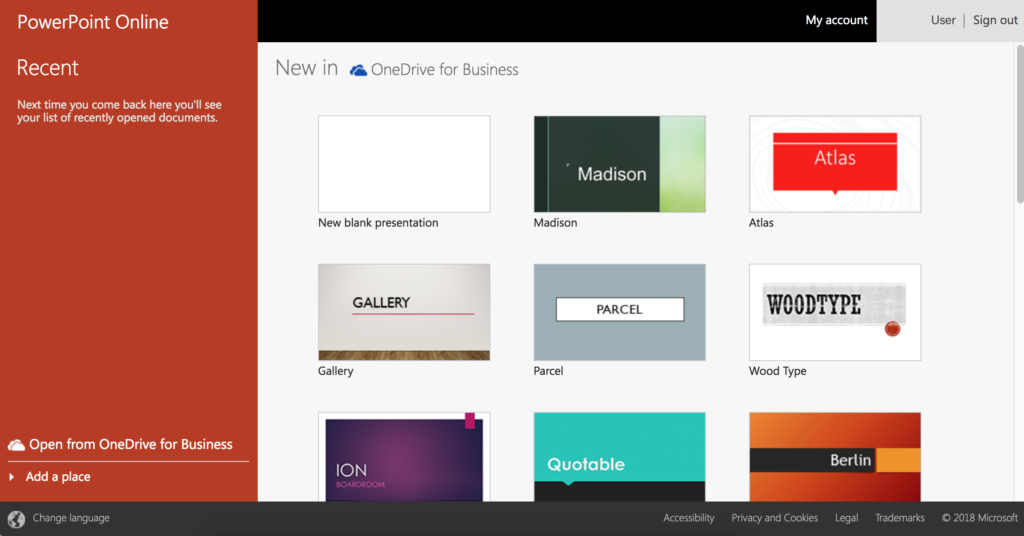The image size is (1024, 536).
Task: Click the Recent heading
Action: [47, 68]
